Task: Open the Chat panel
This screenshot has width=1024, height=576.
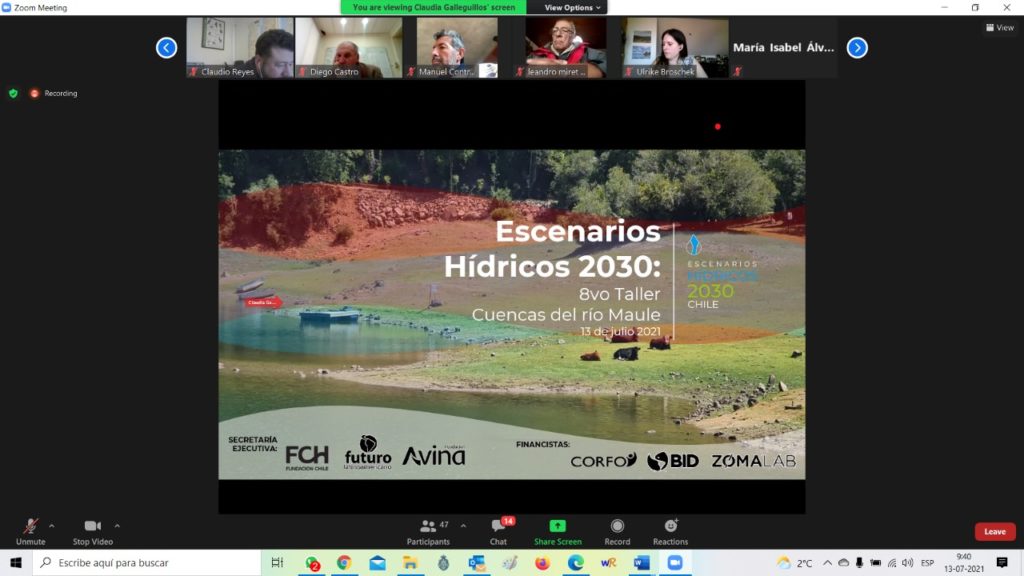Action: coord(498,527)
